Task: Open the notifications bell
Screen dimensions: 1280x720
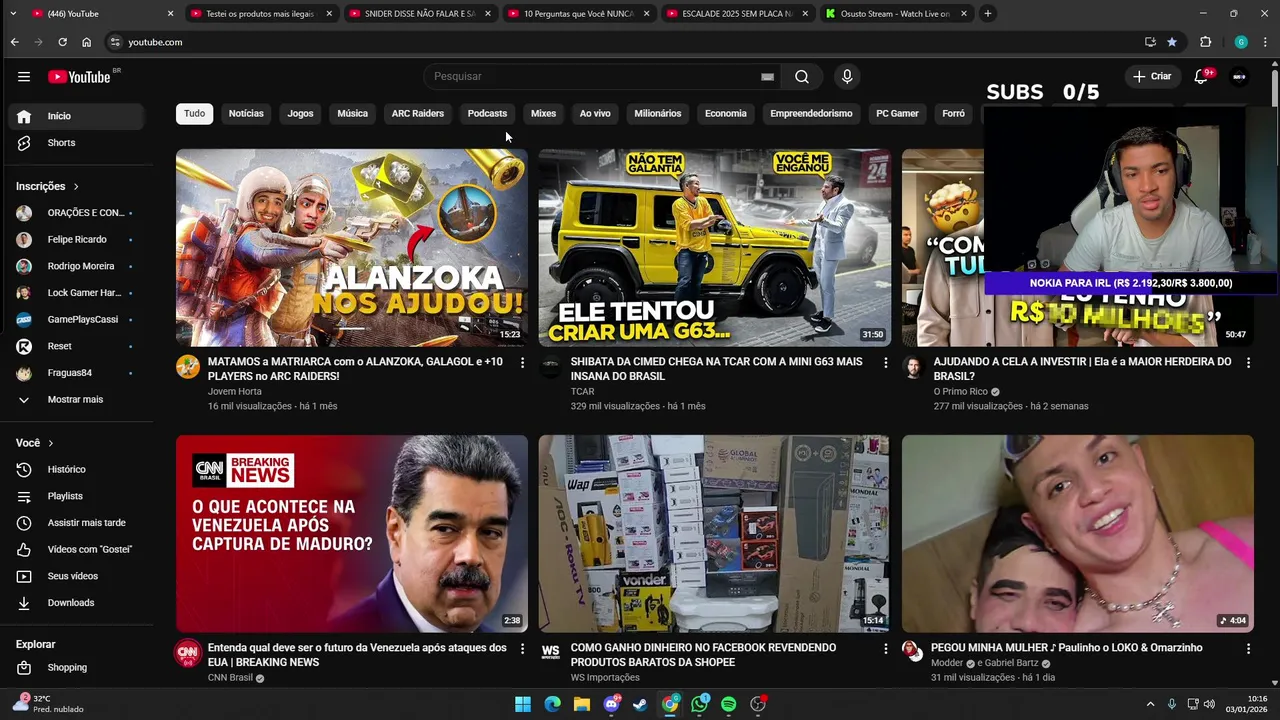Action: click(1201, 77)
